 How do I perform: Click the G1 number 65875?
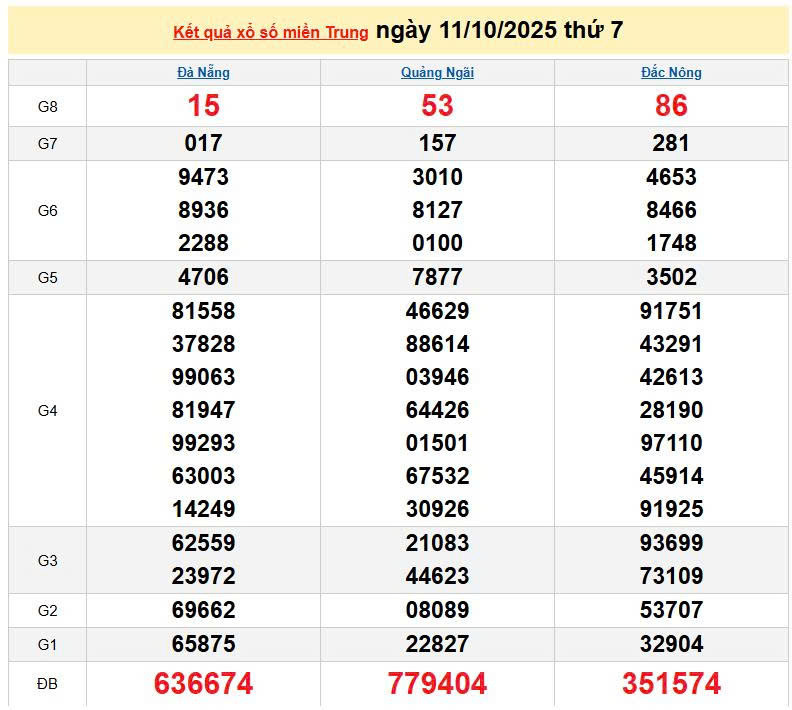[x=203, y=643]
